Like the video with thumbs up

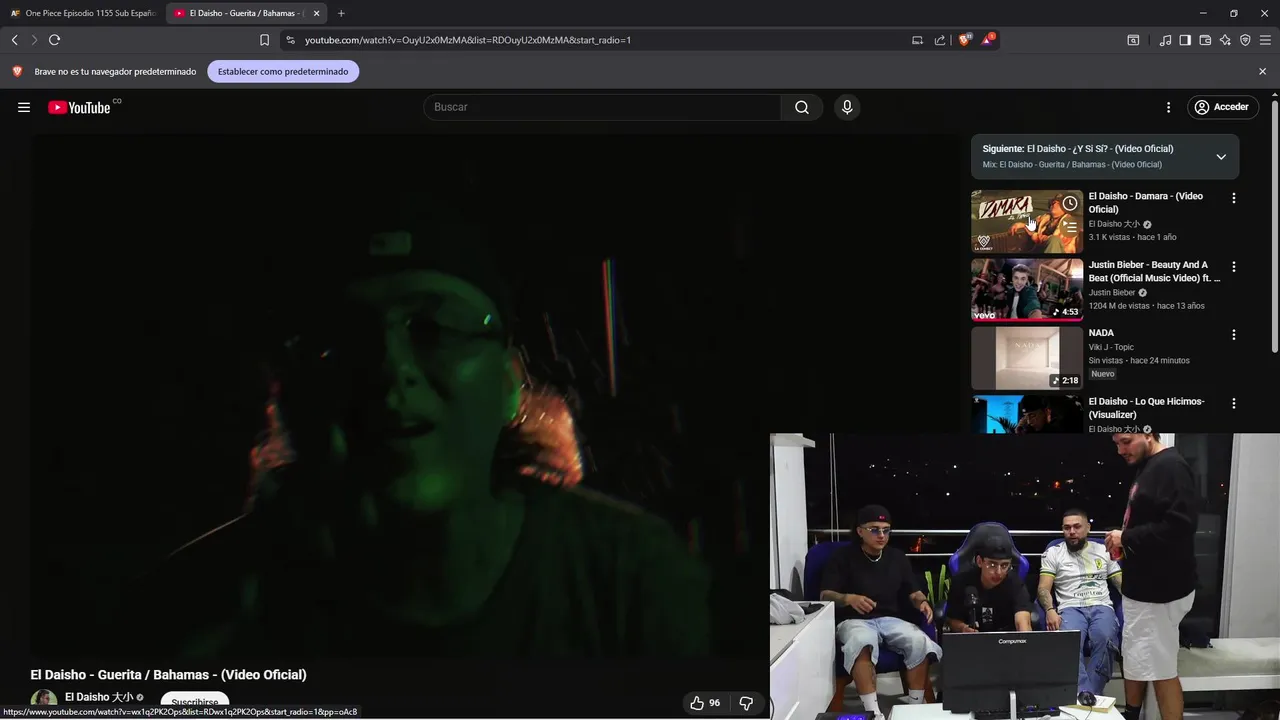[705, 703]
